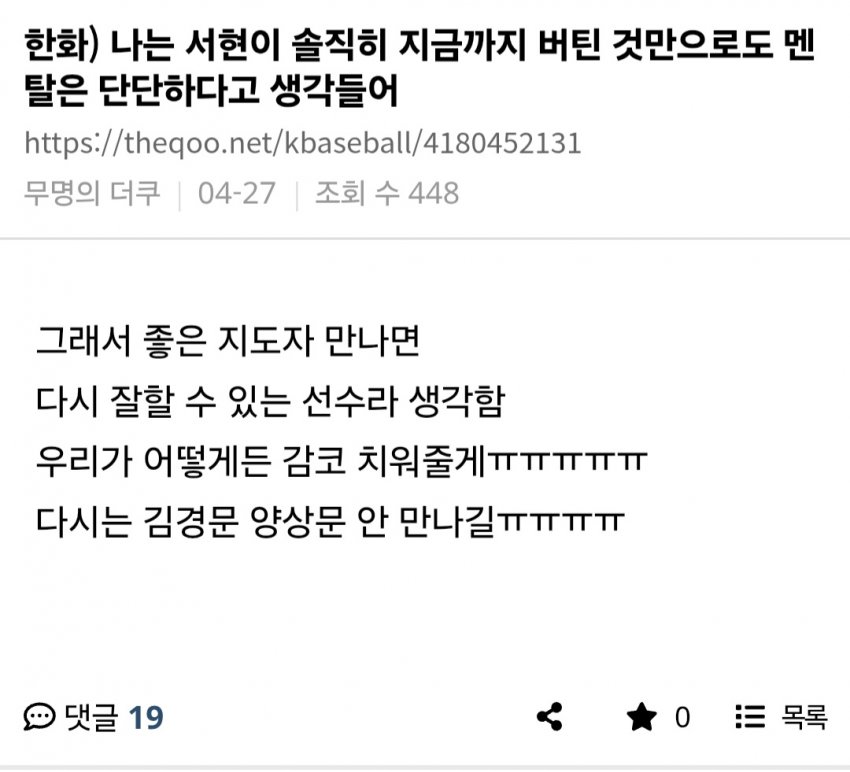Open the 댓글 19 comments link
This screenshot has width=850, height=772.
click(x=93, y=717)
